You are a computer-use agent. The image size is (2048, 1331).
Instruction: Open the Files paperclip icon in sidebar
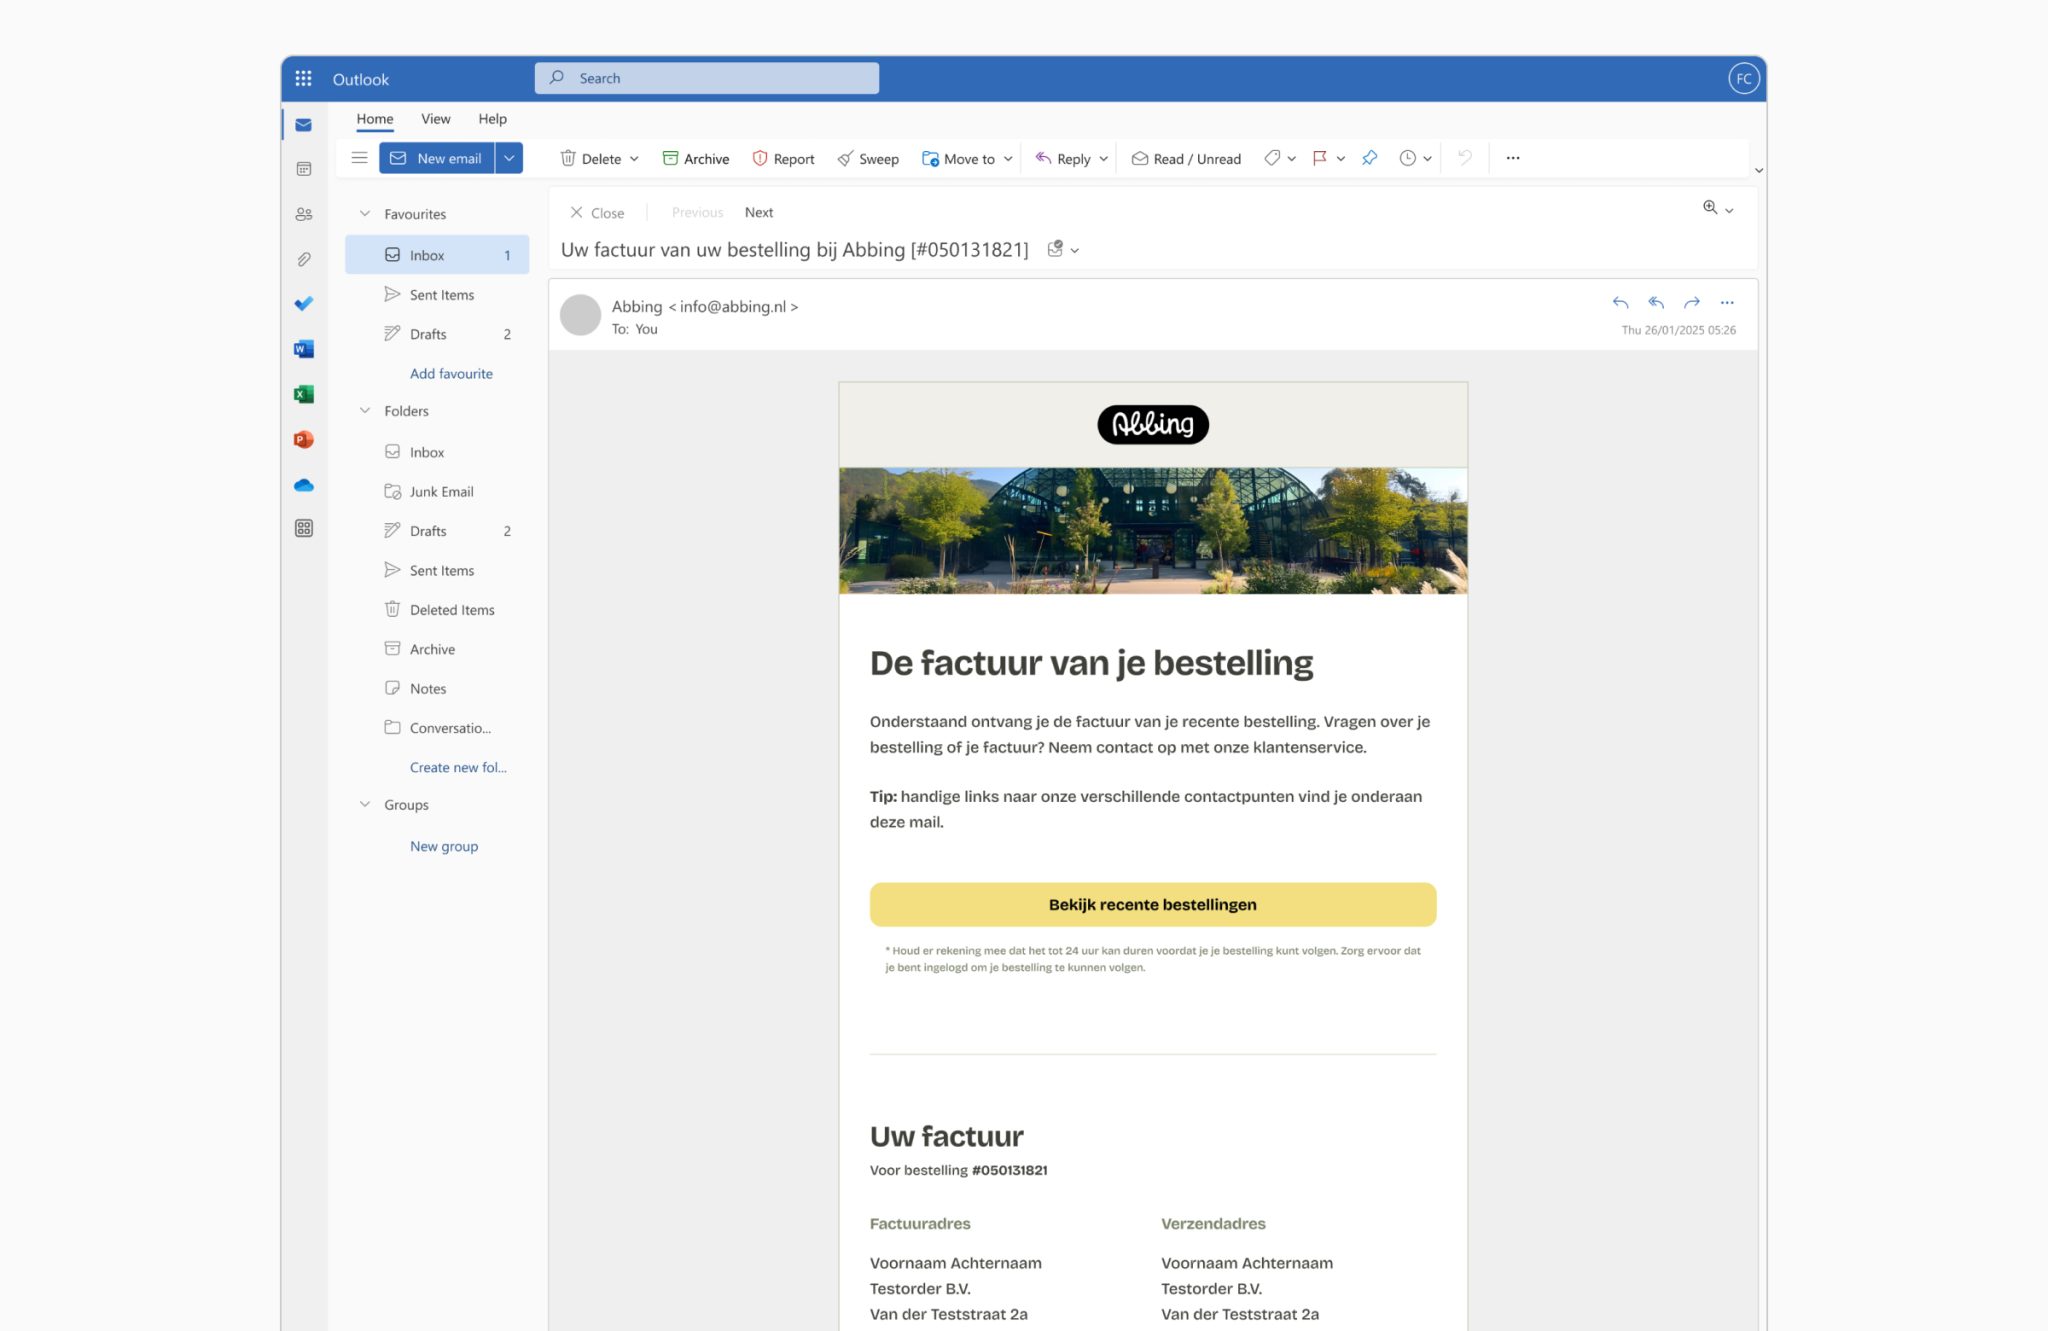click(x=304, y=259)
